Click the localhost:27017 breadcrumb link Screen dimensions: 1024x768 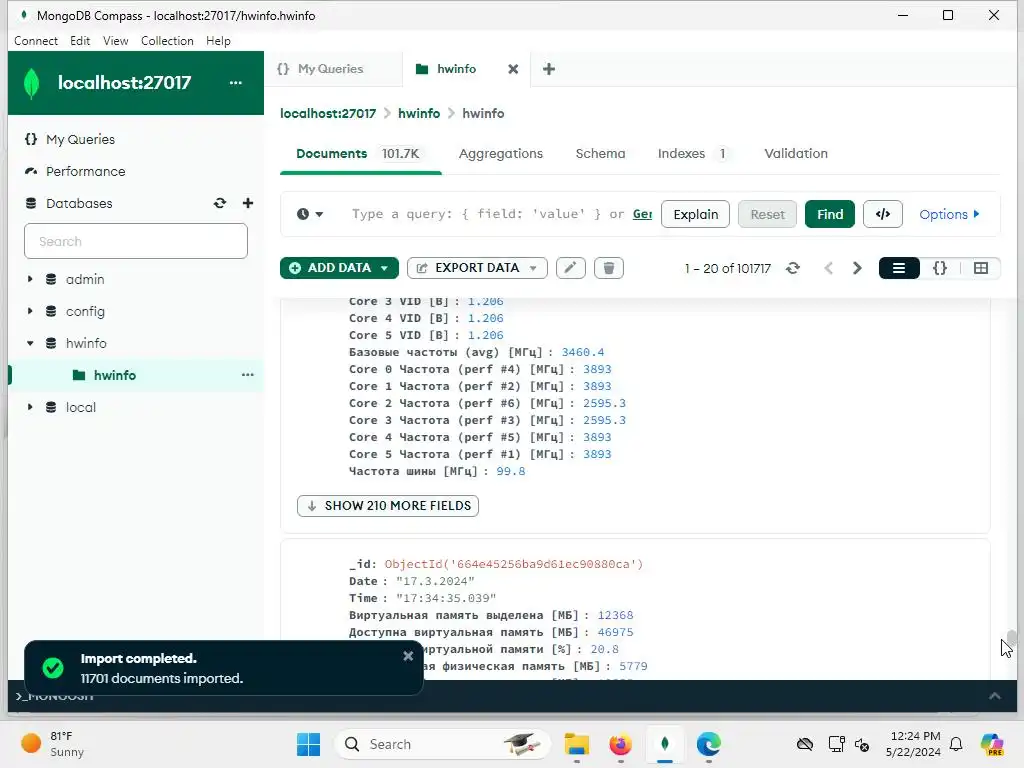click(x=328, y=113)
